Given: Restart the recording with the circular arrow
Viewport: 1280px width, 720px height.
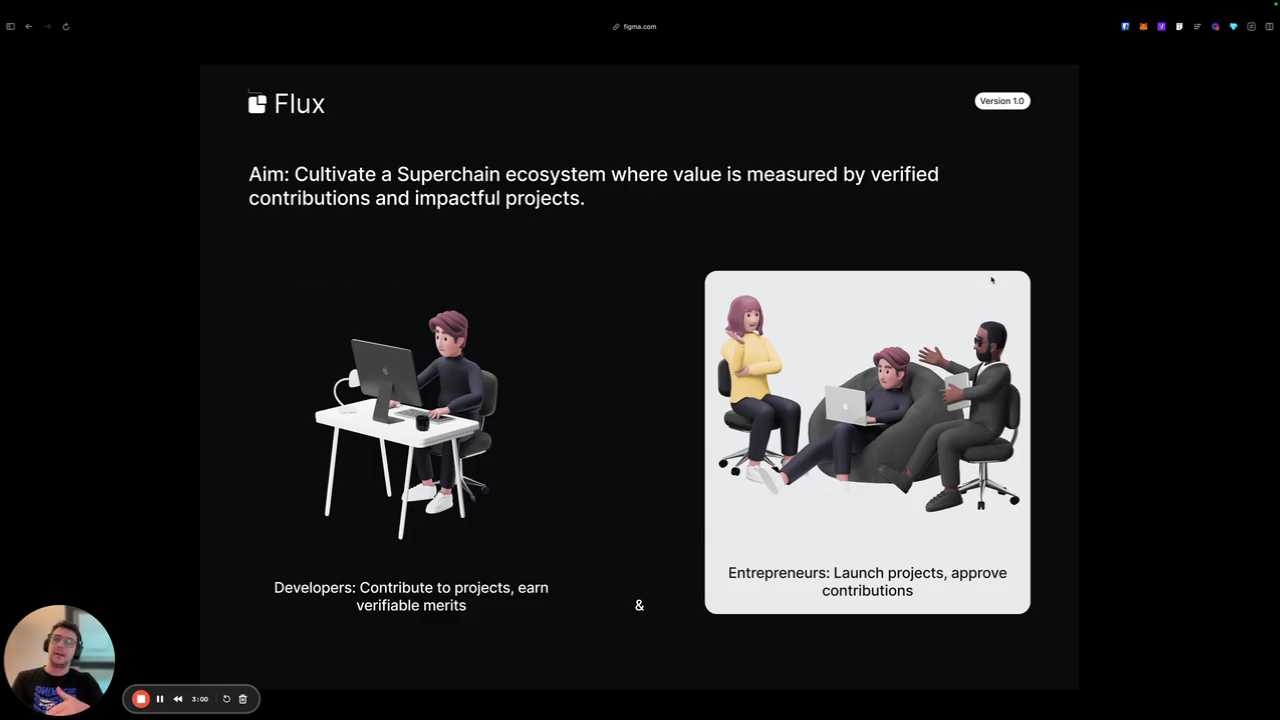Looking at the screenshot, I should [226, 699].
